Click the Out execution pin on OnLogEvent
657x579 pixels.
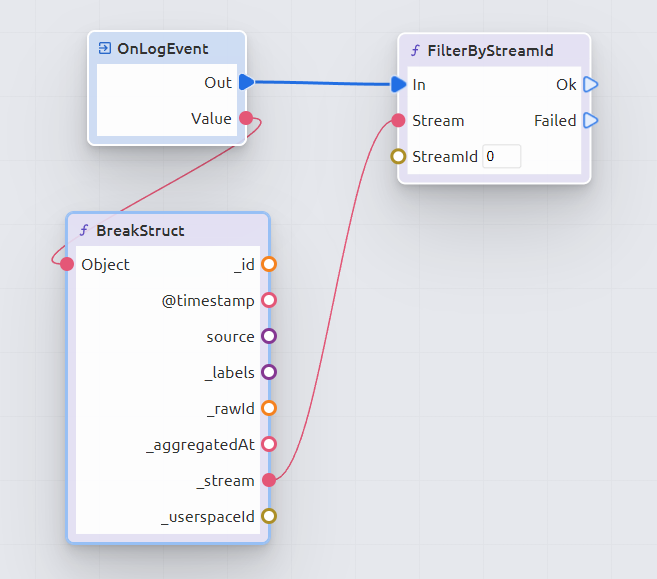point(247,82)
